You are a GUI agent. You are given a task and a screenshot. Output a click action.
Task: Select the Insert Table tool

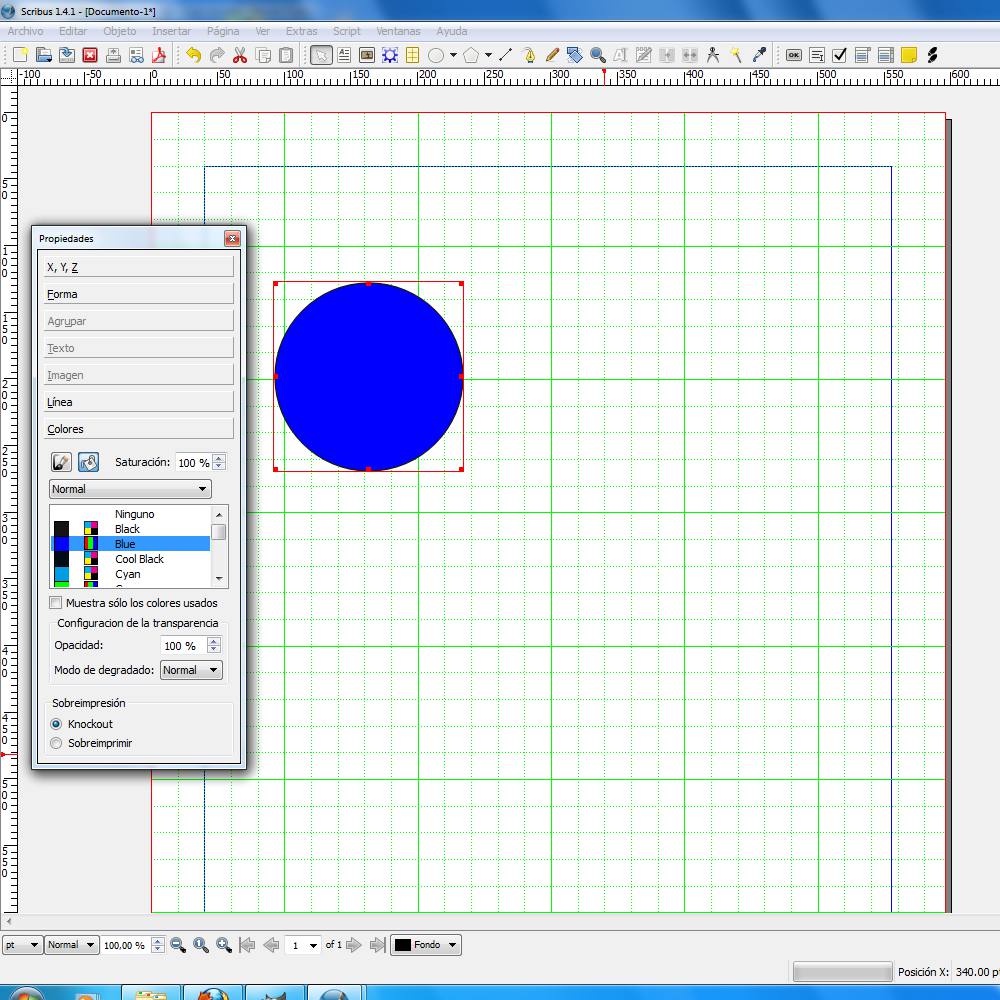point(412,55)
